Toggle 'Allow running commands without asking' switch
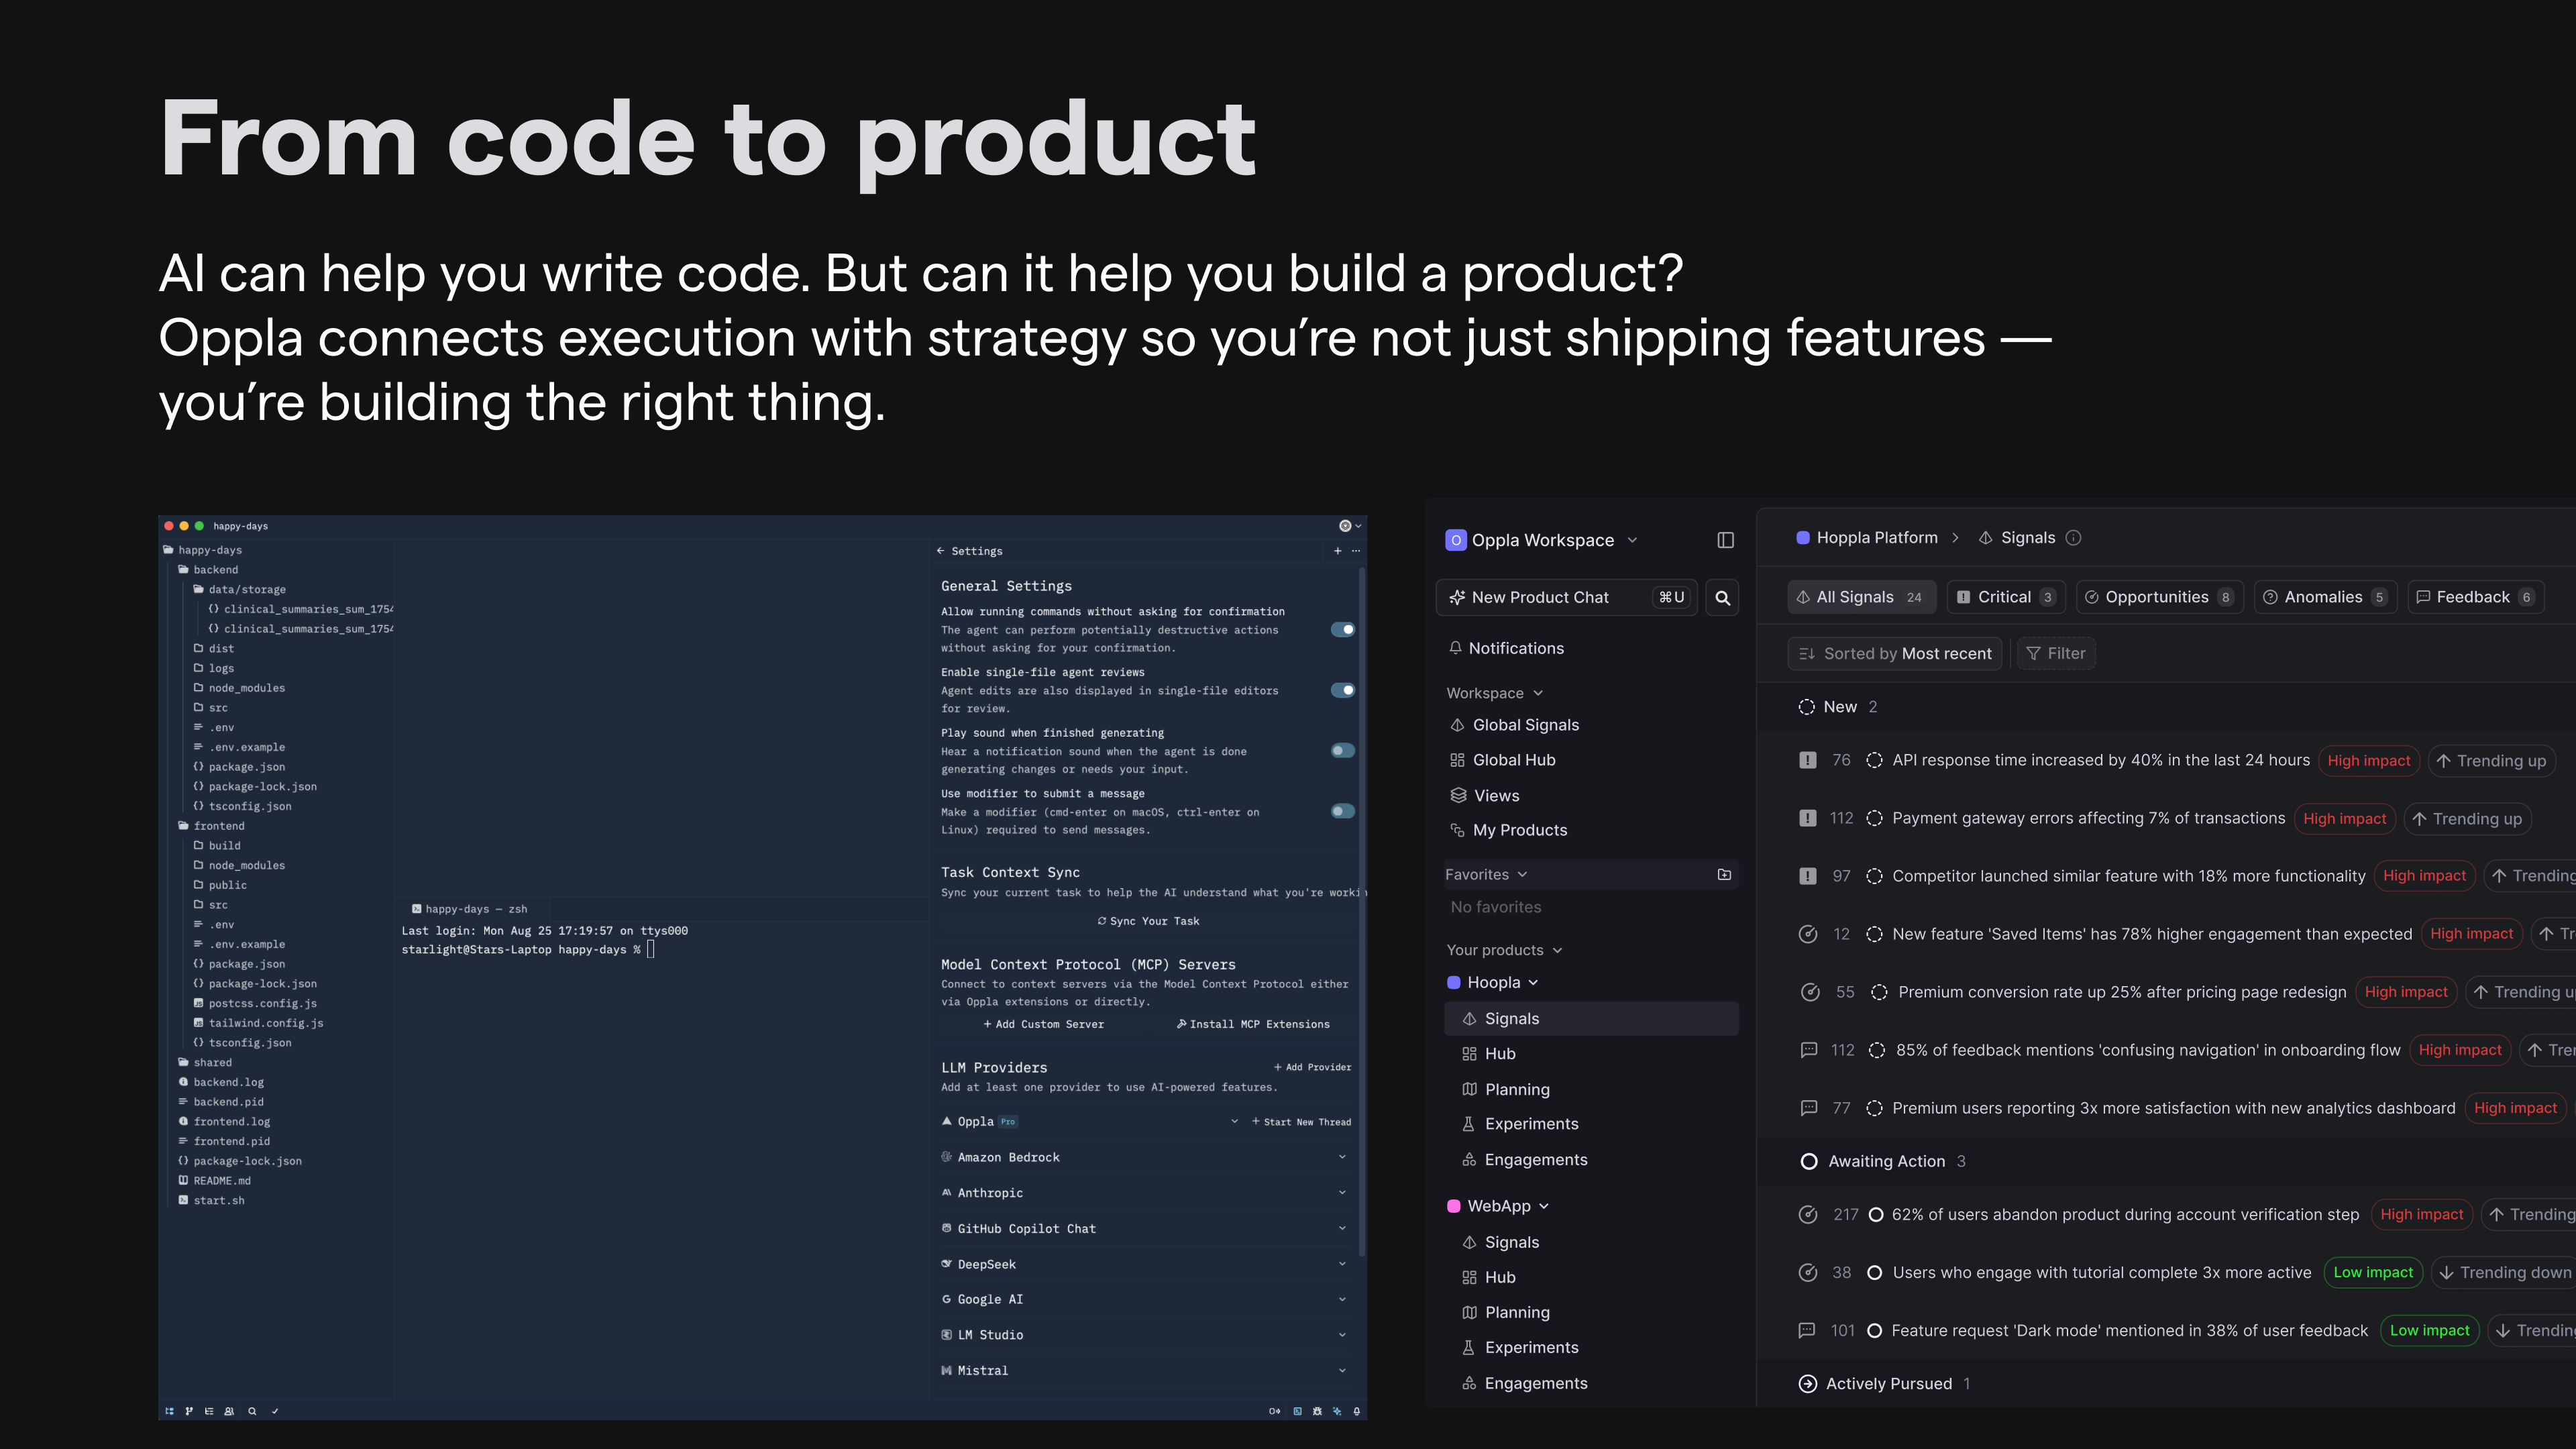The height and width of the screenshot is (1449, 2576). click(1343, 630)
